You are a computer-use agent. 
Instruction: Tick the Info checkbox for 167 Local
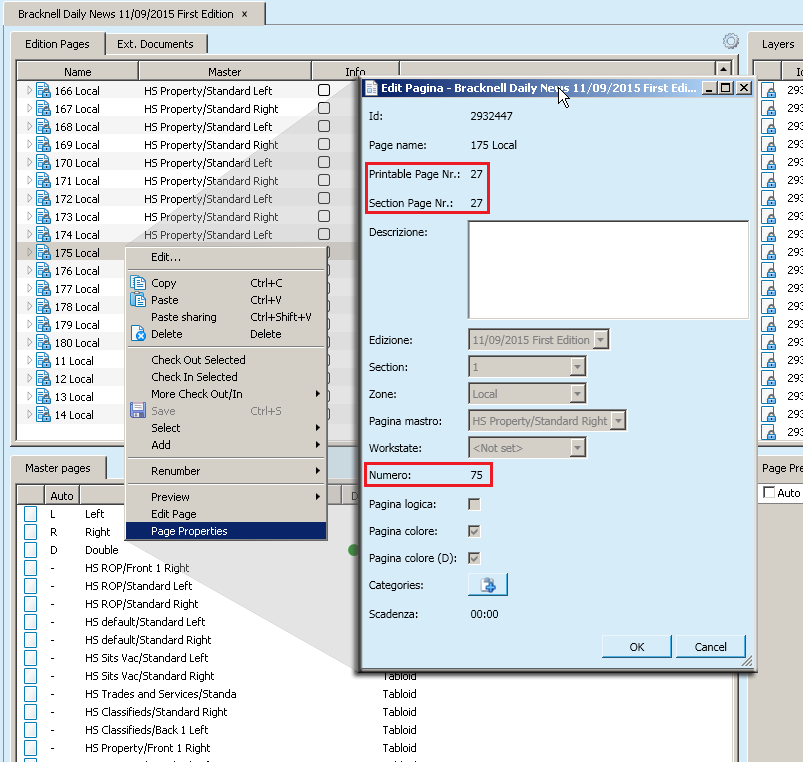[324, 108]
